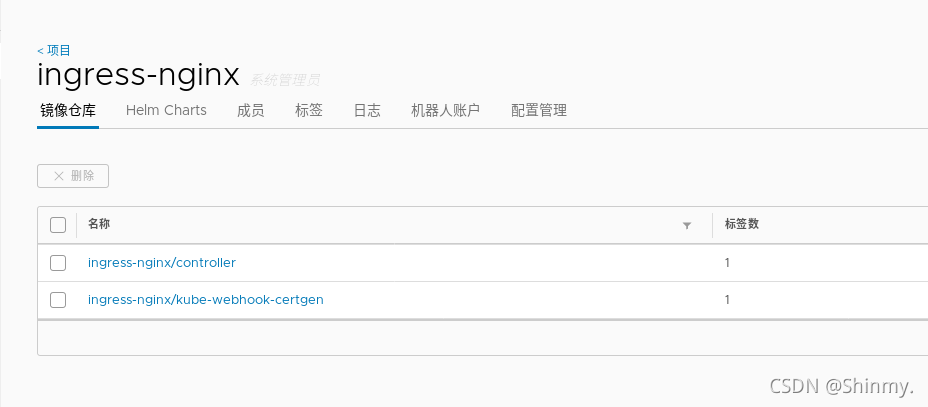This screenshot has width=928, height=407.
Task: Open the 配置管理 tab
Action: click(539, 110)
